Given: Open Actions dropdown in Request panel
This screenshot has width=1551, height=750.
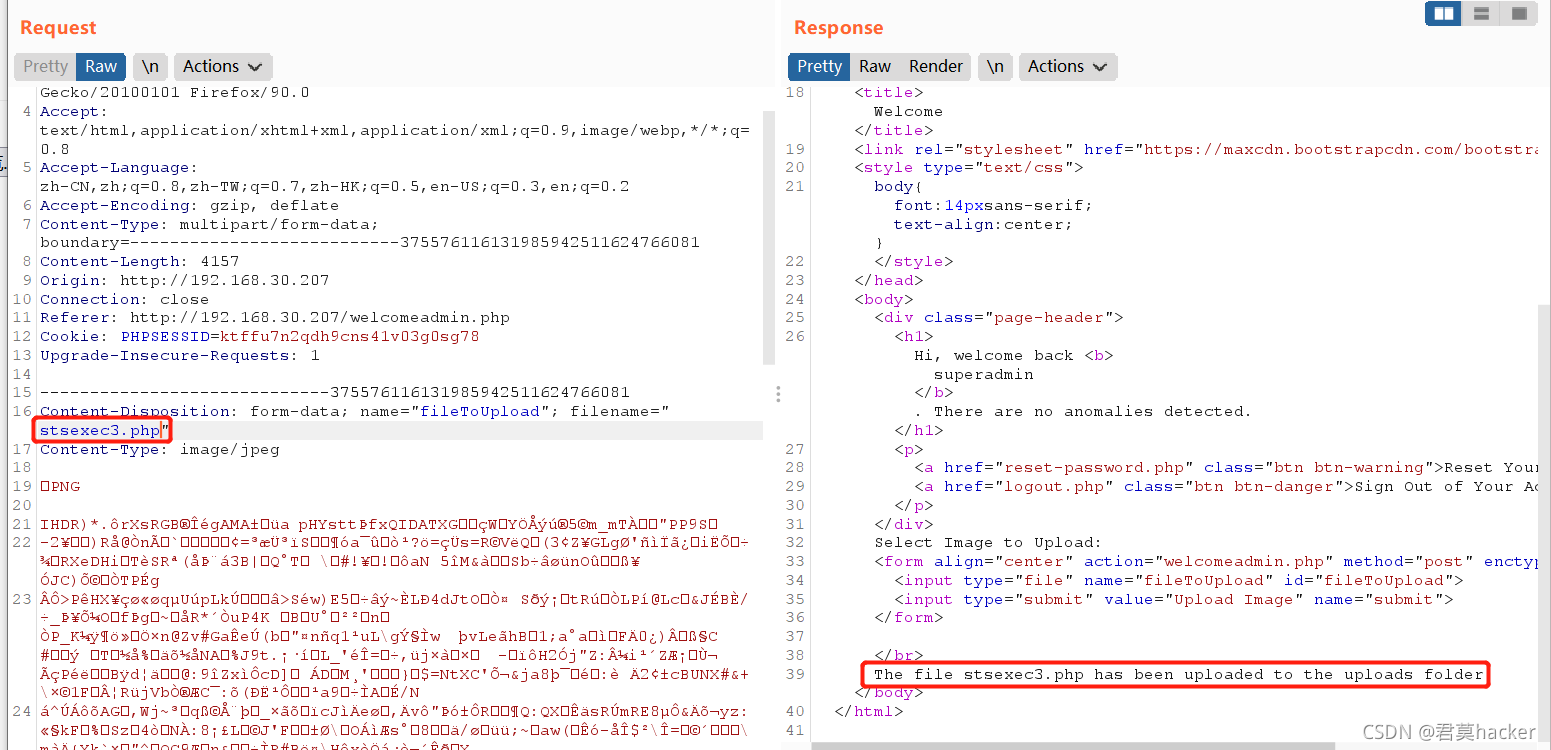Looking at the screenshot, I should point(222,66).
